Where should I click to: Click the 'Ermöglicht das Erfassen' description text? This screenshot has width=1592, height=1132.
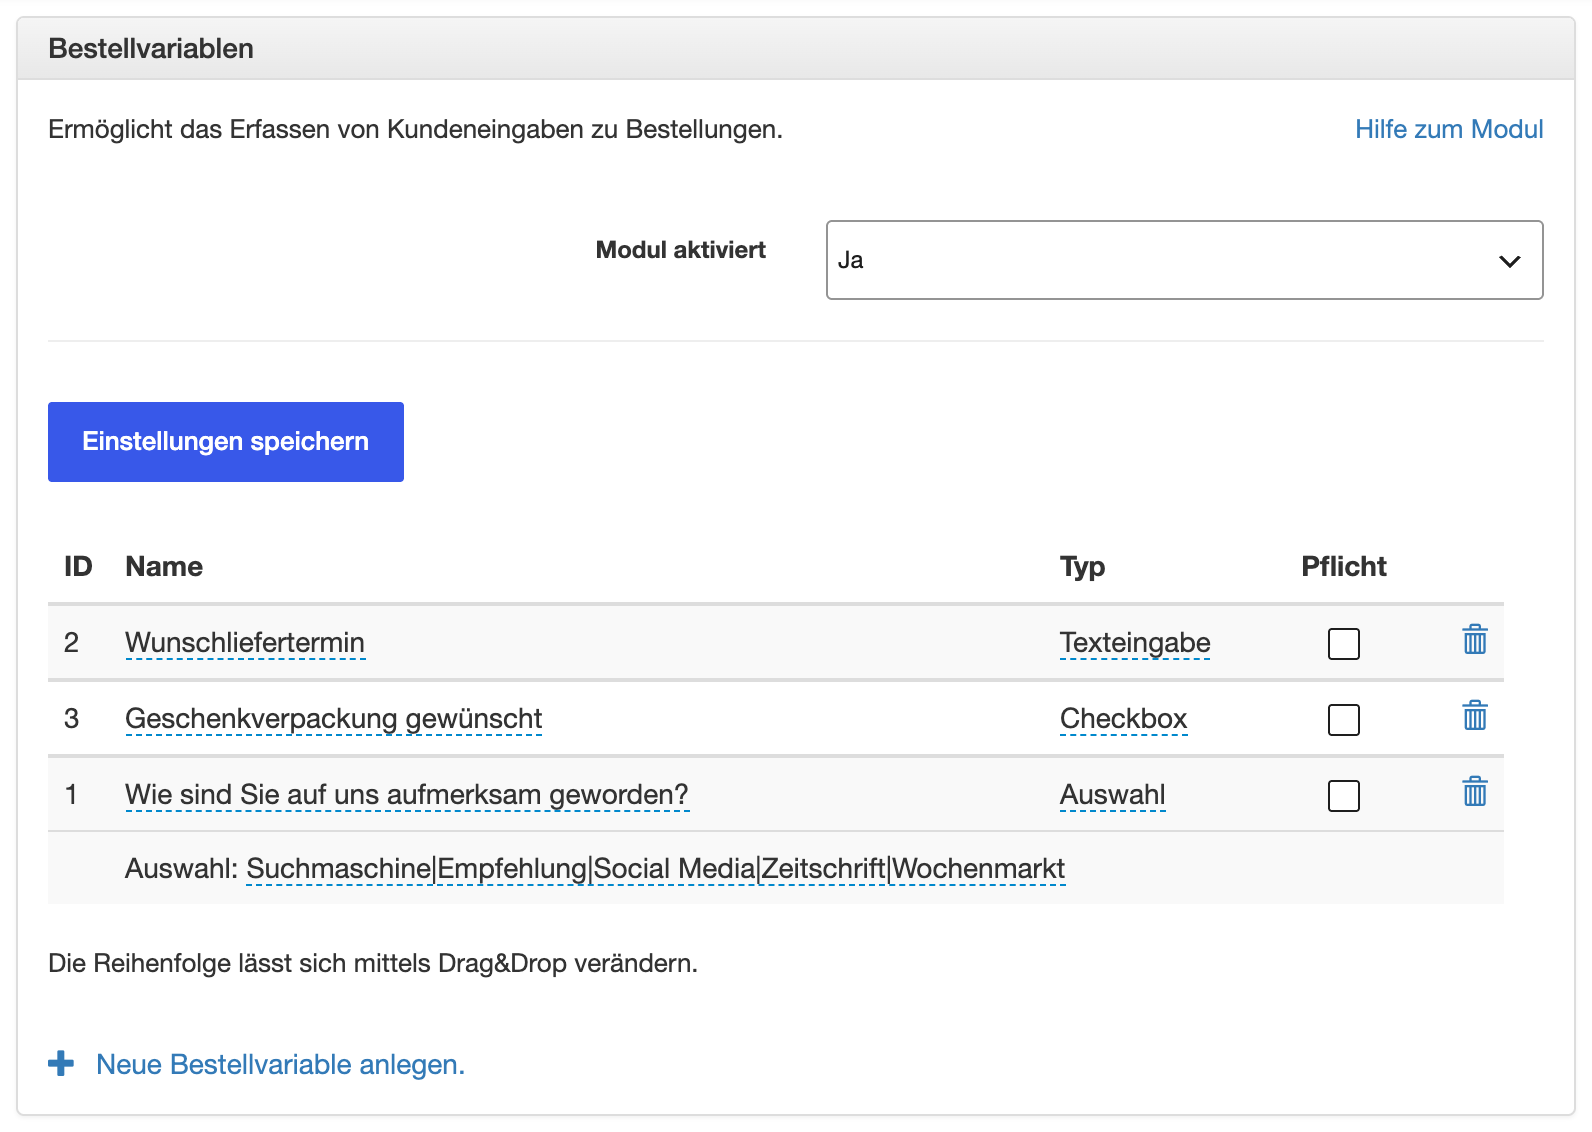click(415, 130)
